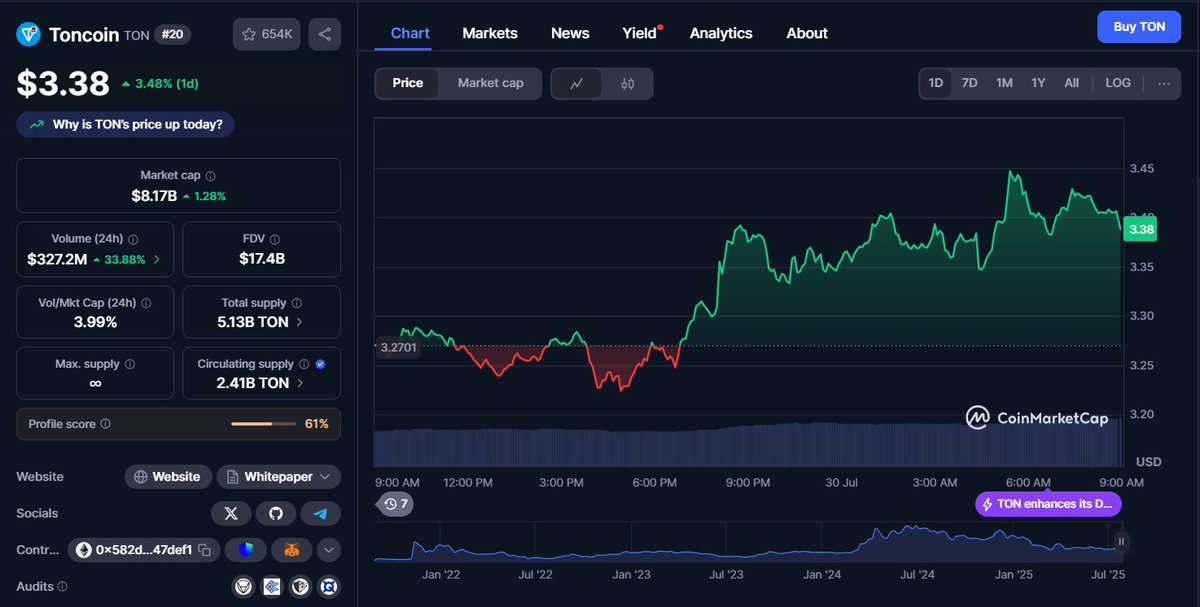The height and width of the screenshot is (607, 1200).
Task: Open the TON enhances its D... event tag
Action: [x=1048, y=504]
